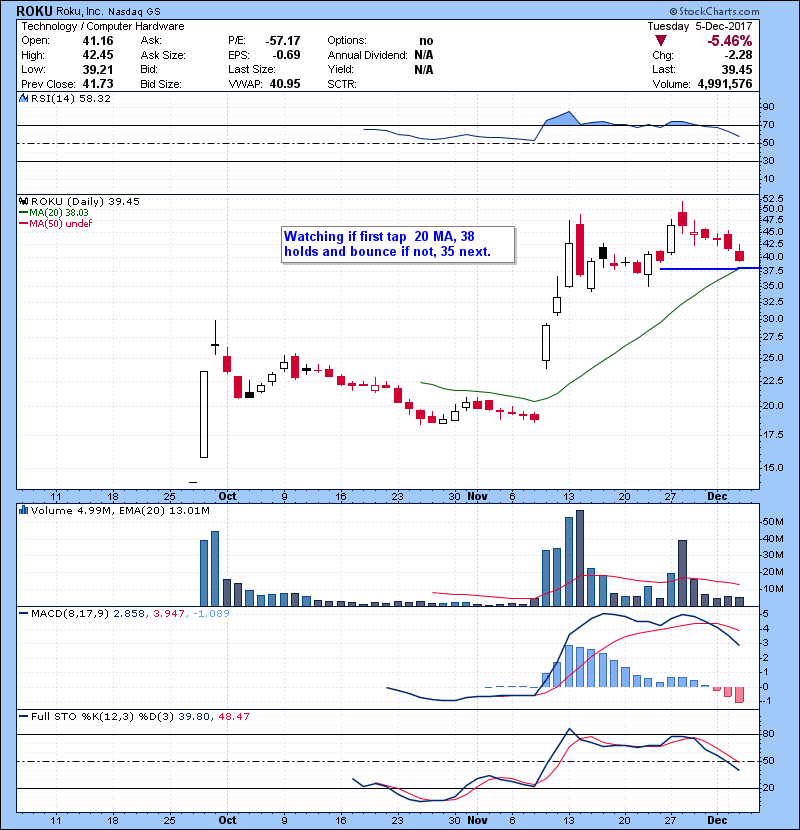Image resolution: width=800 pixels, height=830 pixels.
Task: Click the stochastic 80 level axis label
Action: point(768,734)
